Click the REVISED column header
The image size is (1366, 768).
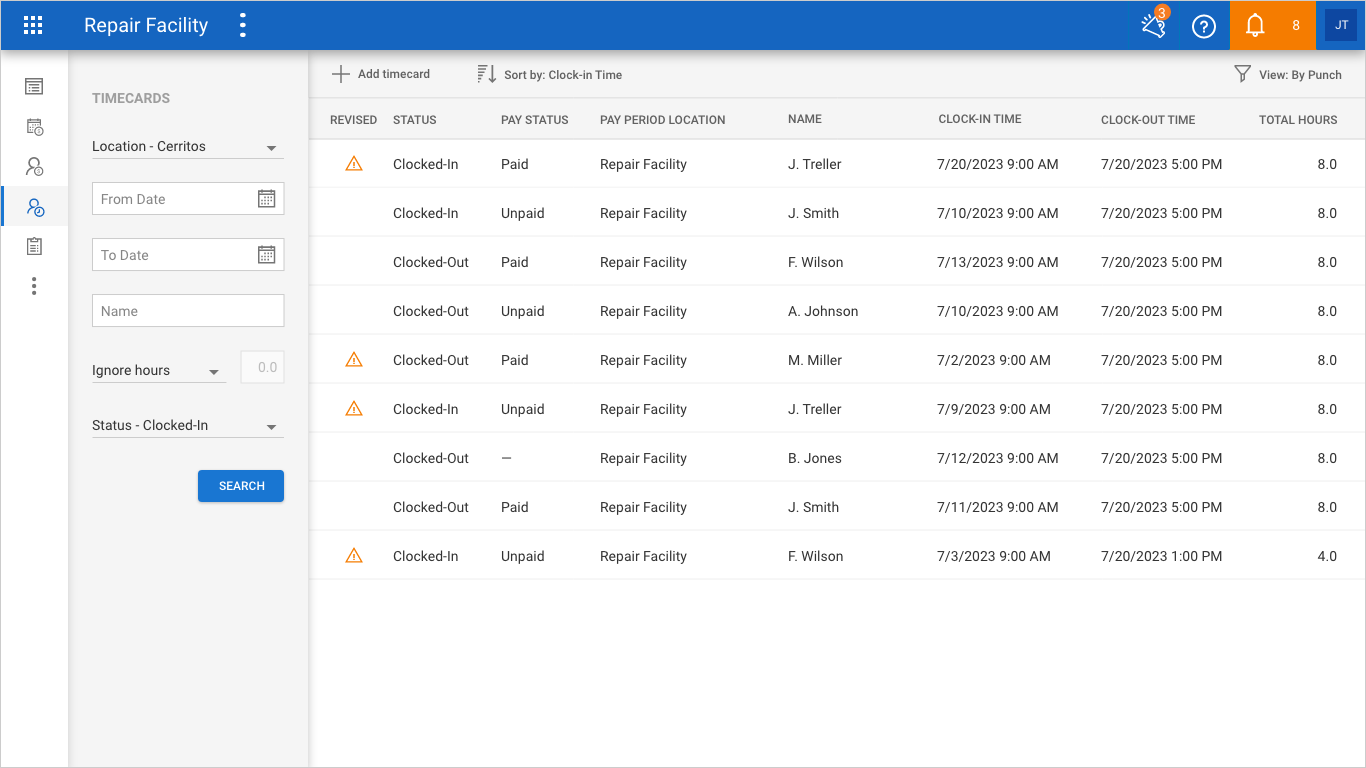point(353,120)
